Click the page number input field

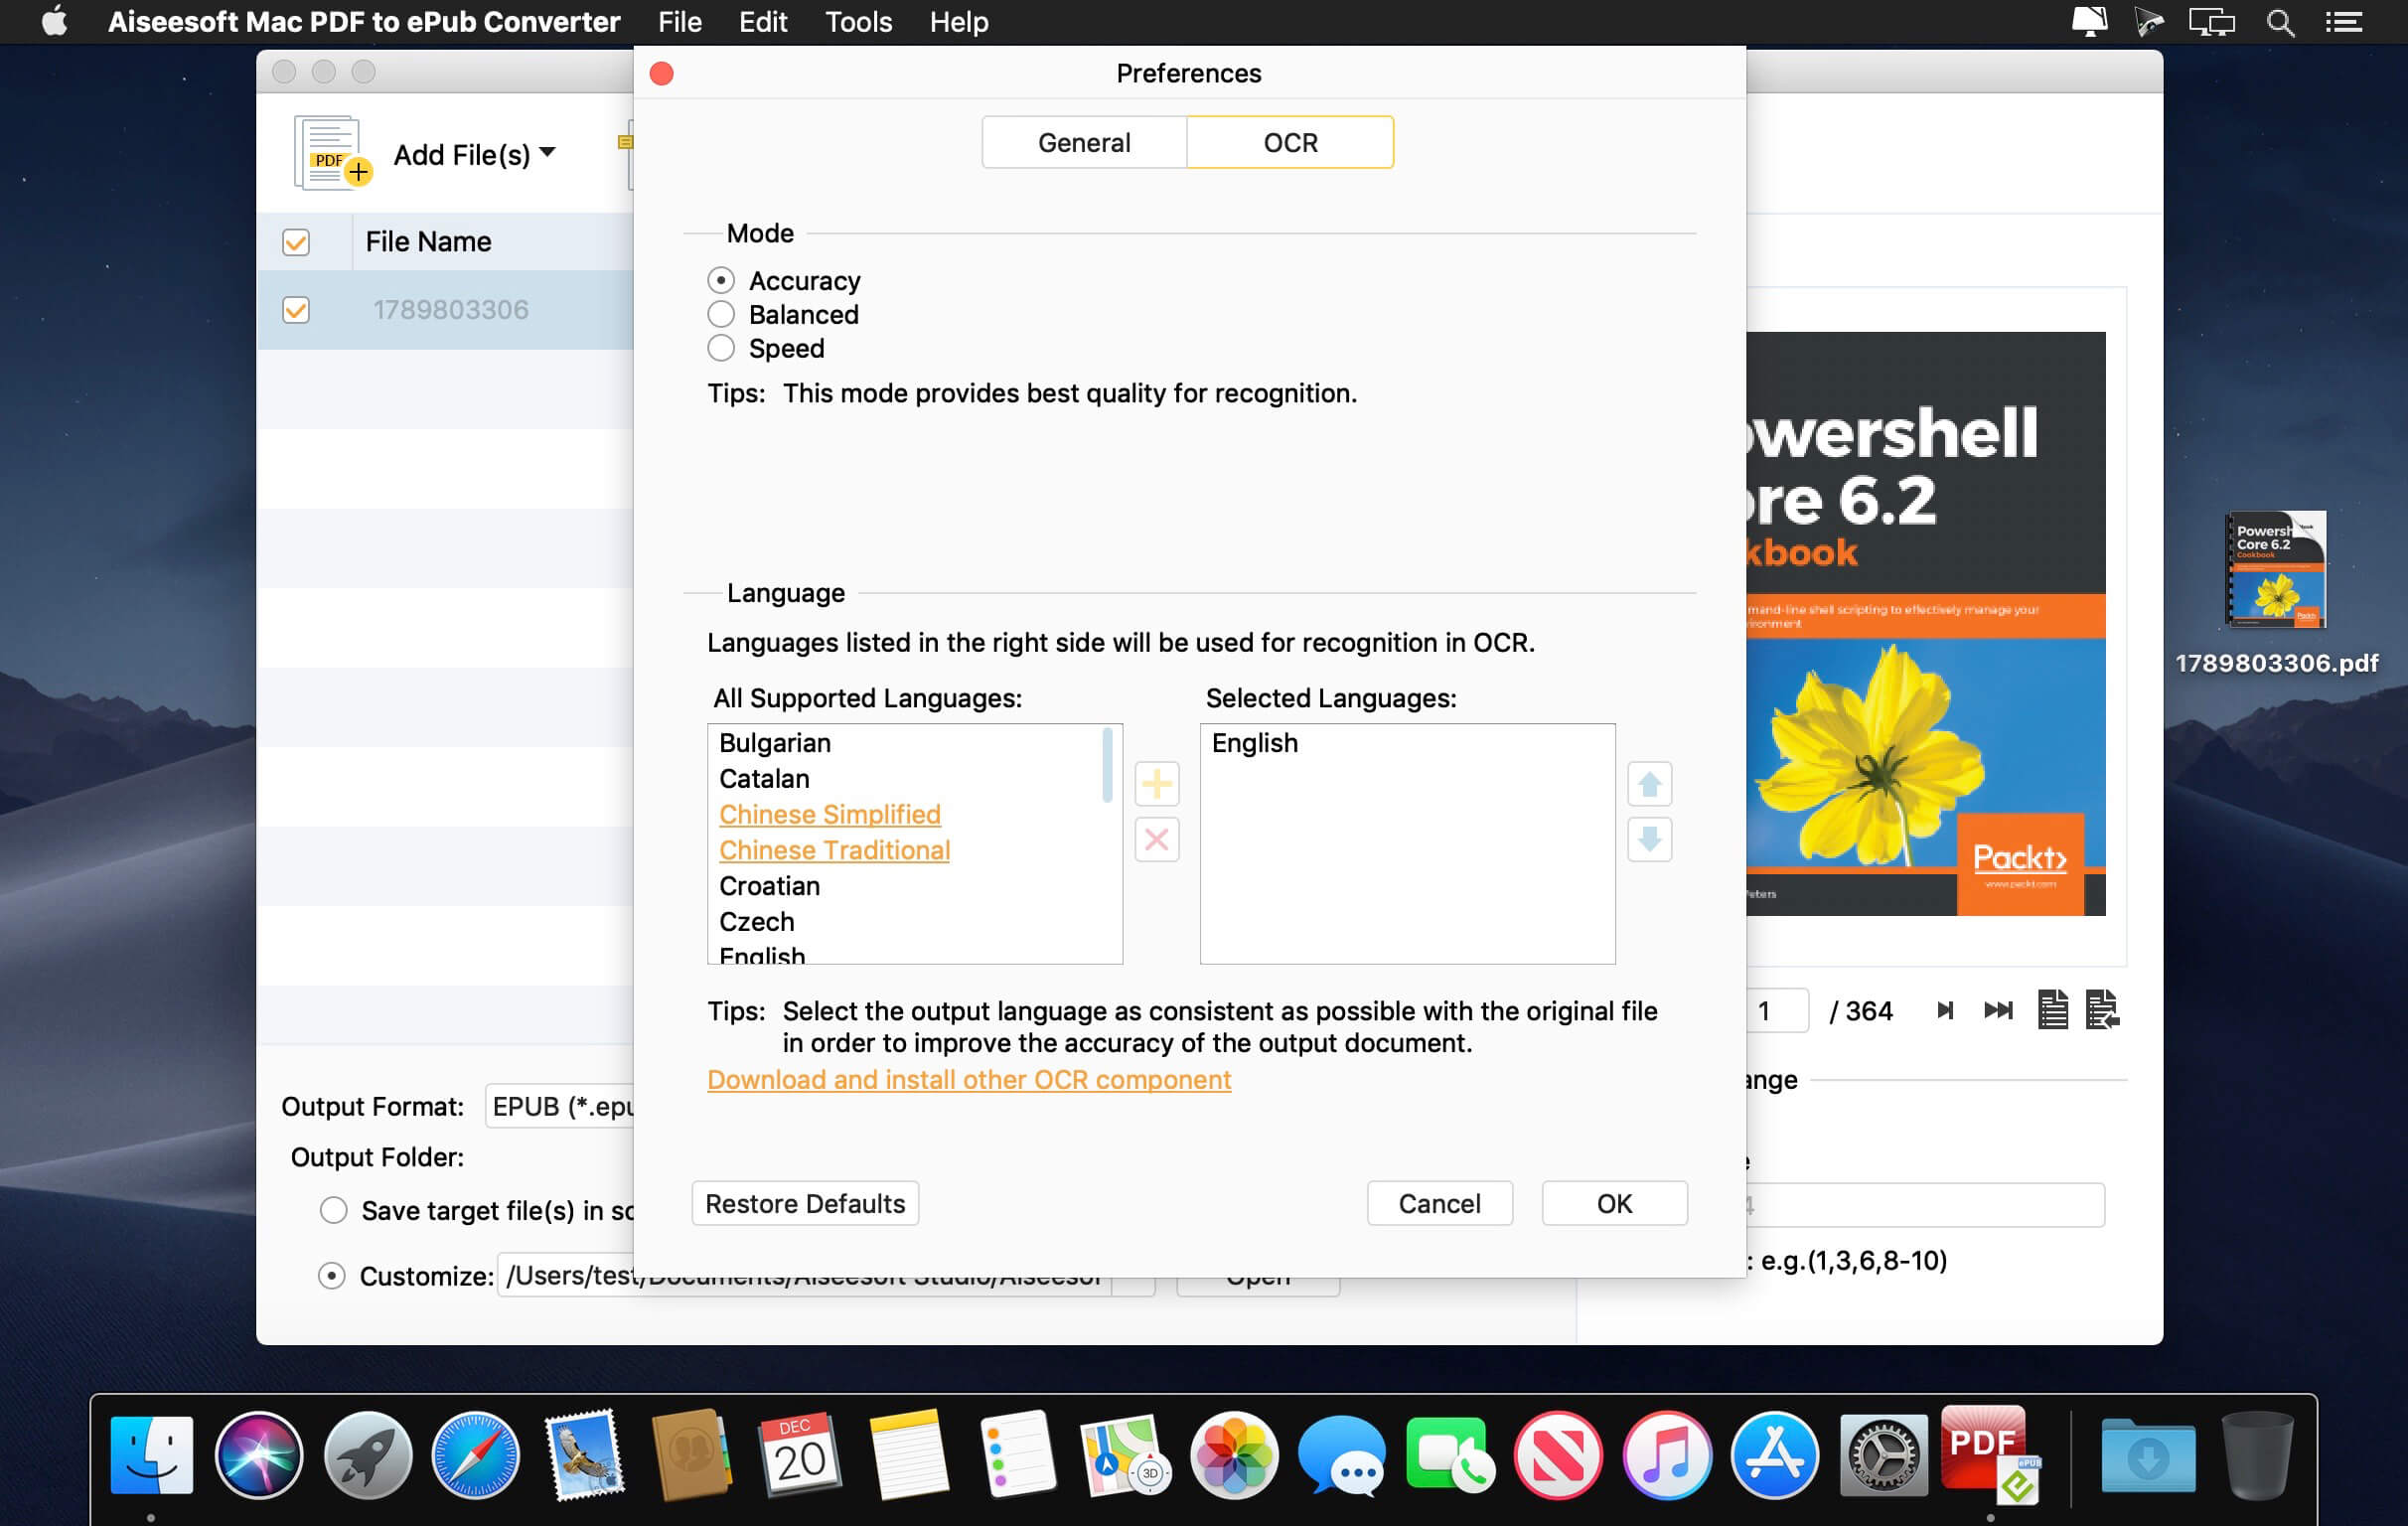pyautogui.click(x=1776, y=1010)
